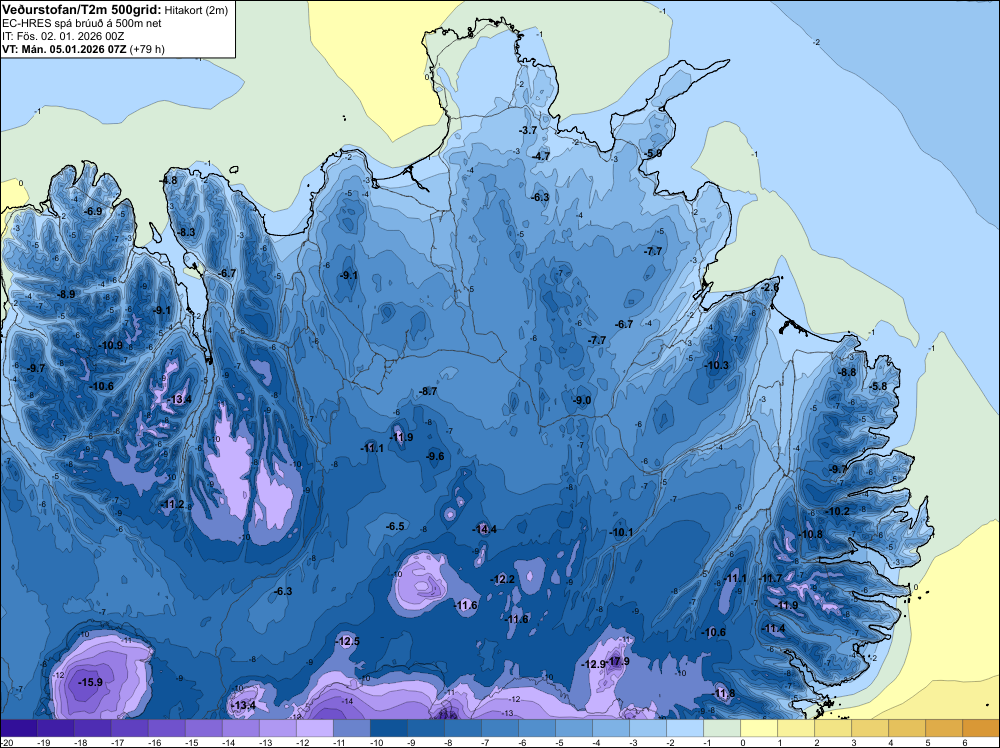Viewport: 1000px width, 748px height.
Task: Click the -5.8 temperature value on the map
Action: 878,386
